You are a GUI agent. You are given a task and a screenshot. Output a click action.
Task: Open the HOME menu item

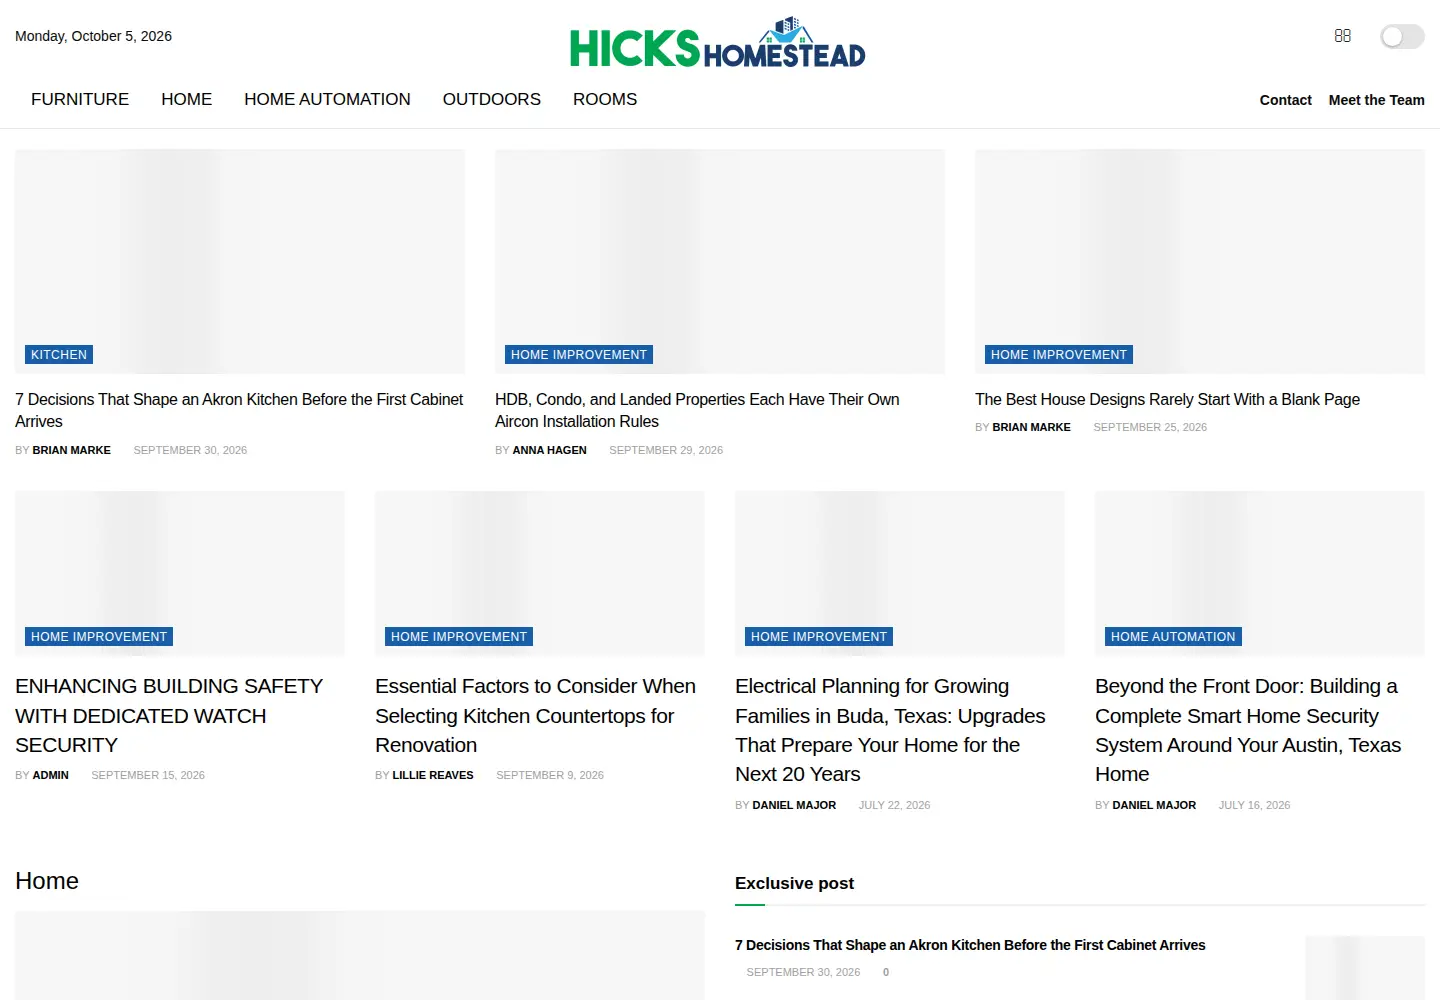187,99
